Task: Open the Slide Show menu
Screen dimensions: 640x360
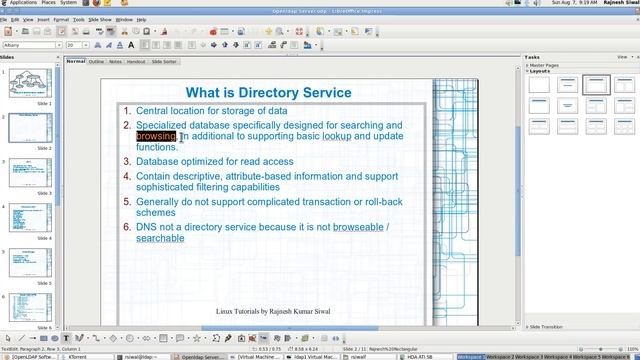Action: click(100, 20)
